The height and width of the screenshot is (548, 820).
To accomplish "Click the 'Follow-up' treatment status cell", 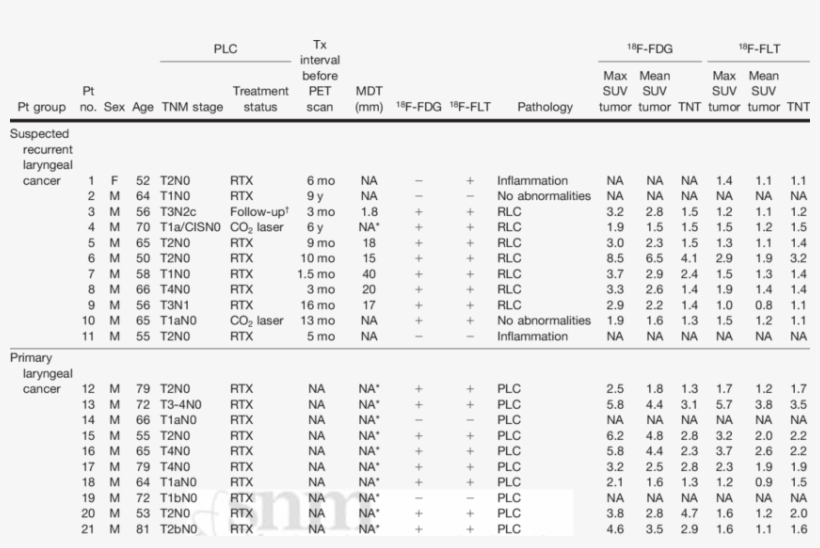I will tap(259, 212).
